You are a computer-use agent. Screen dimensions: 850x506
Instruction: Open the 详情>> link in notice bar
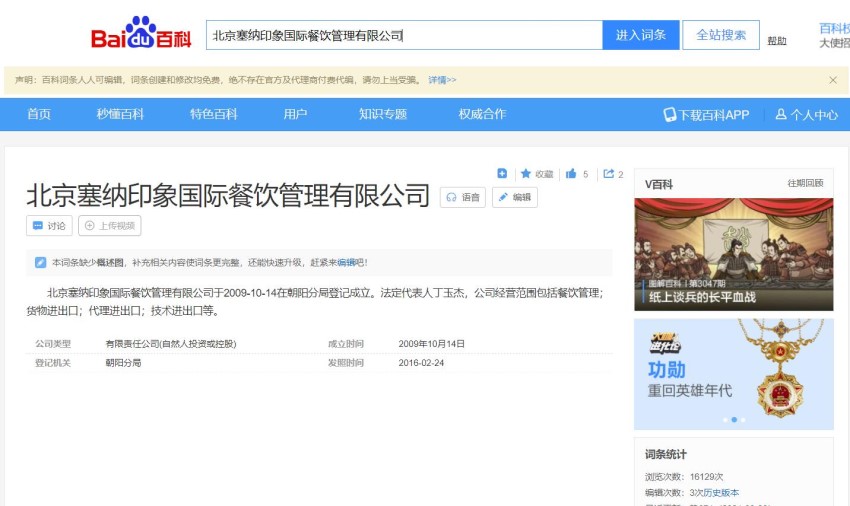tap(442, 80)
